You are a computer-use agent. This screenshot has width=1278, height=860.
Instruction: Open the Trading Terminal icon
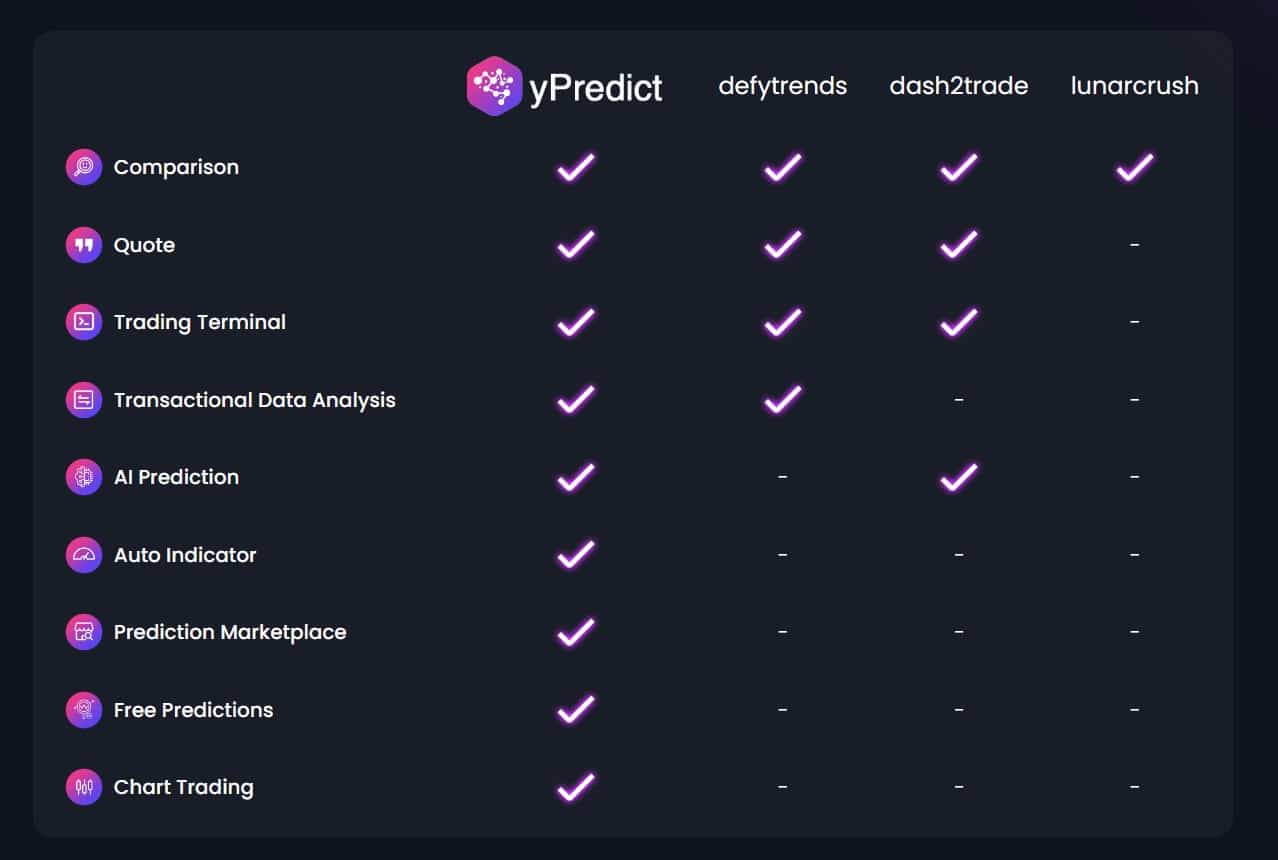coord(84,322)
